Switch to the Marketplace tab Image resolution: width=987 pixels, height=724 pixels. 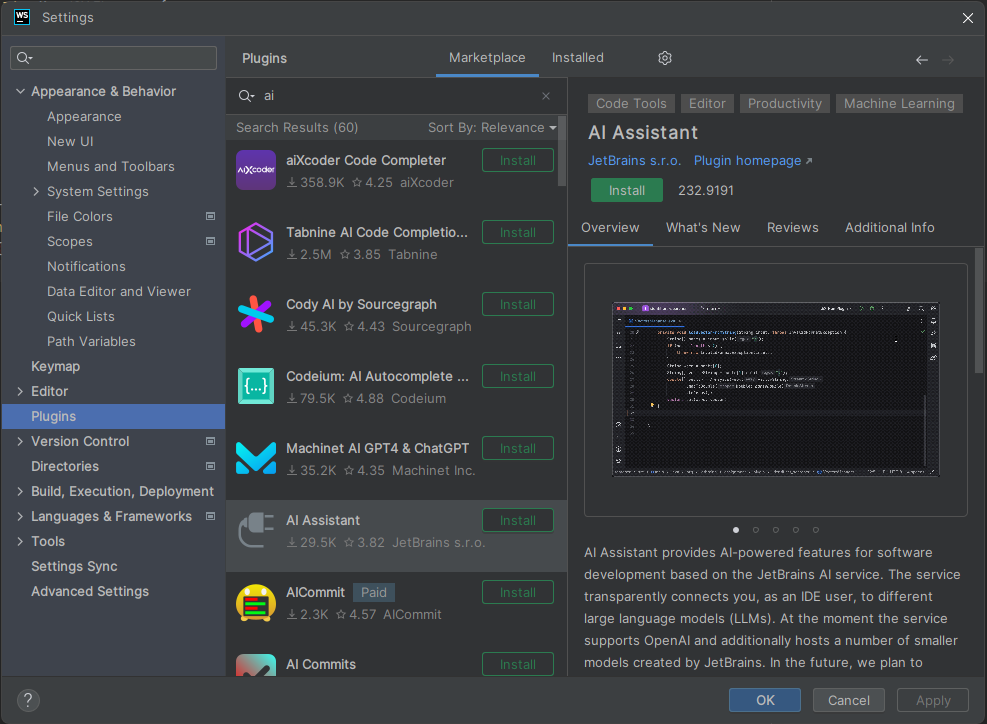click(x=487, y=57)
